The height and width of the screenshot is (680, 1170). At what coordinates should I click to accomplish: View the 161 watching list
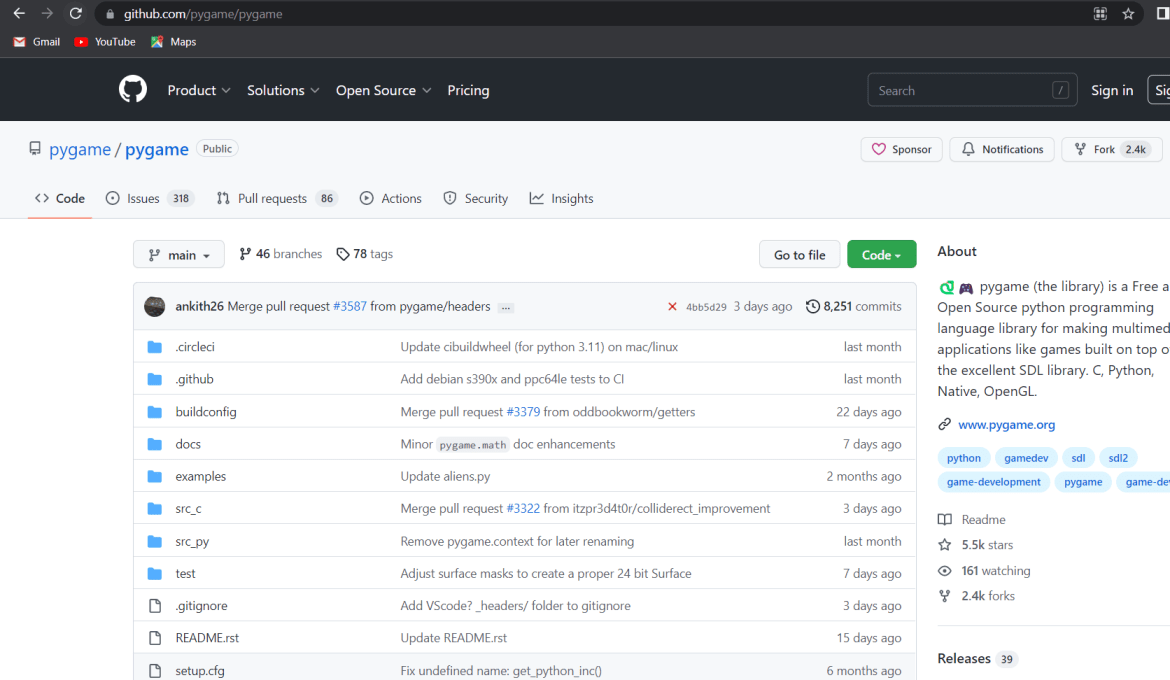984,570
